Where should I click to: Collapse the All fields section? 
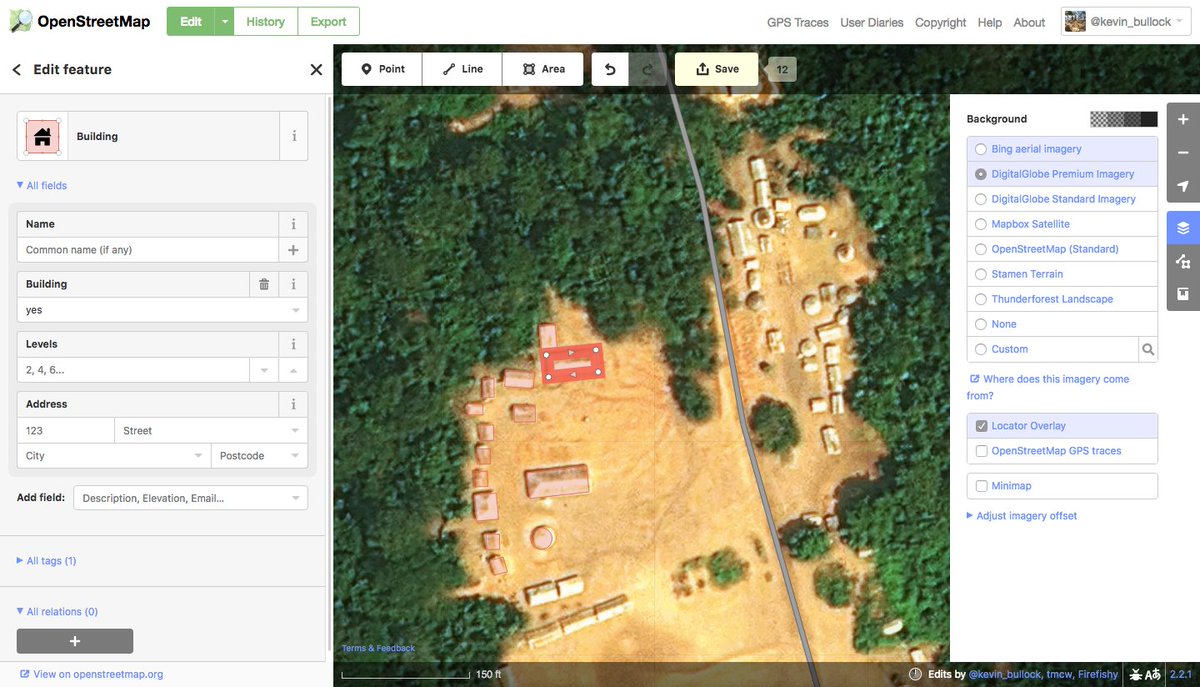(42, 186)
